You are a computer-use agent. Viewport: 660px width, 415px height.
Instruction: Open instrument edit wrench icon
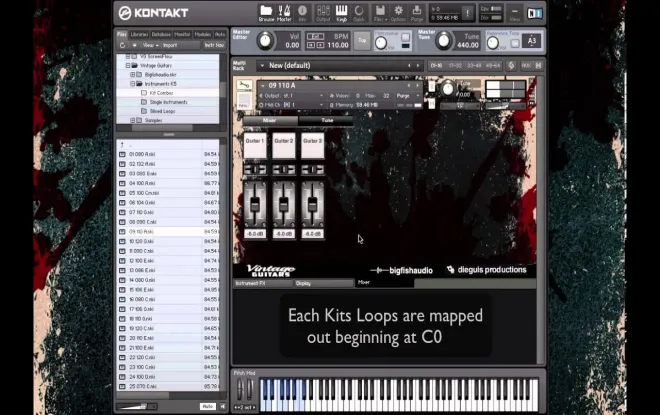tap(244, 85)
